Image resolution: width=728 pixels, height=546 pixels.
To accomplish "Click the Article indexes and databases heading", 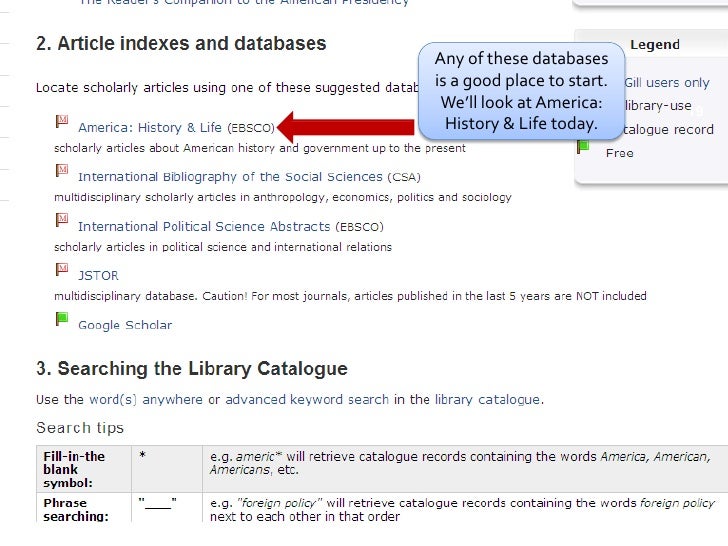I will tap(181, 44).
